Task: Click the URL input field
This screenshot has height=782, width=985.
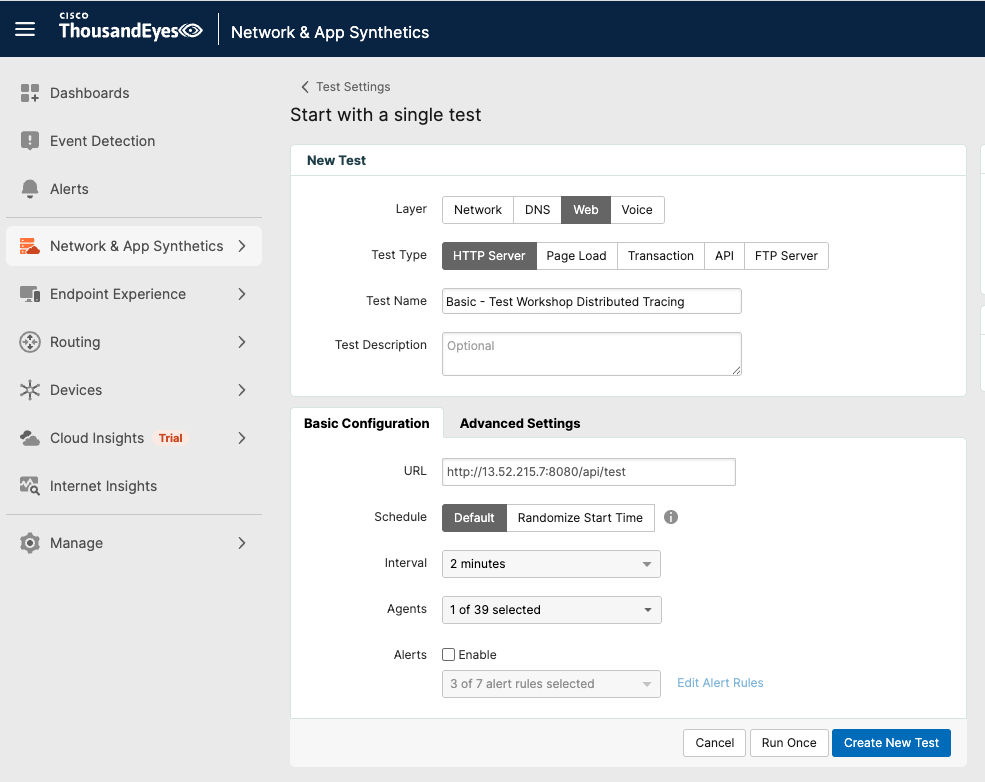Action: (589, 472)
